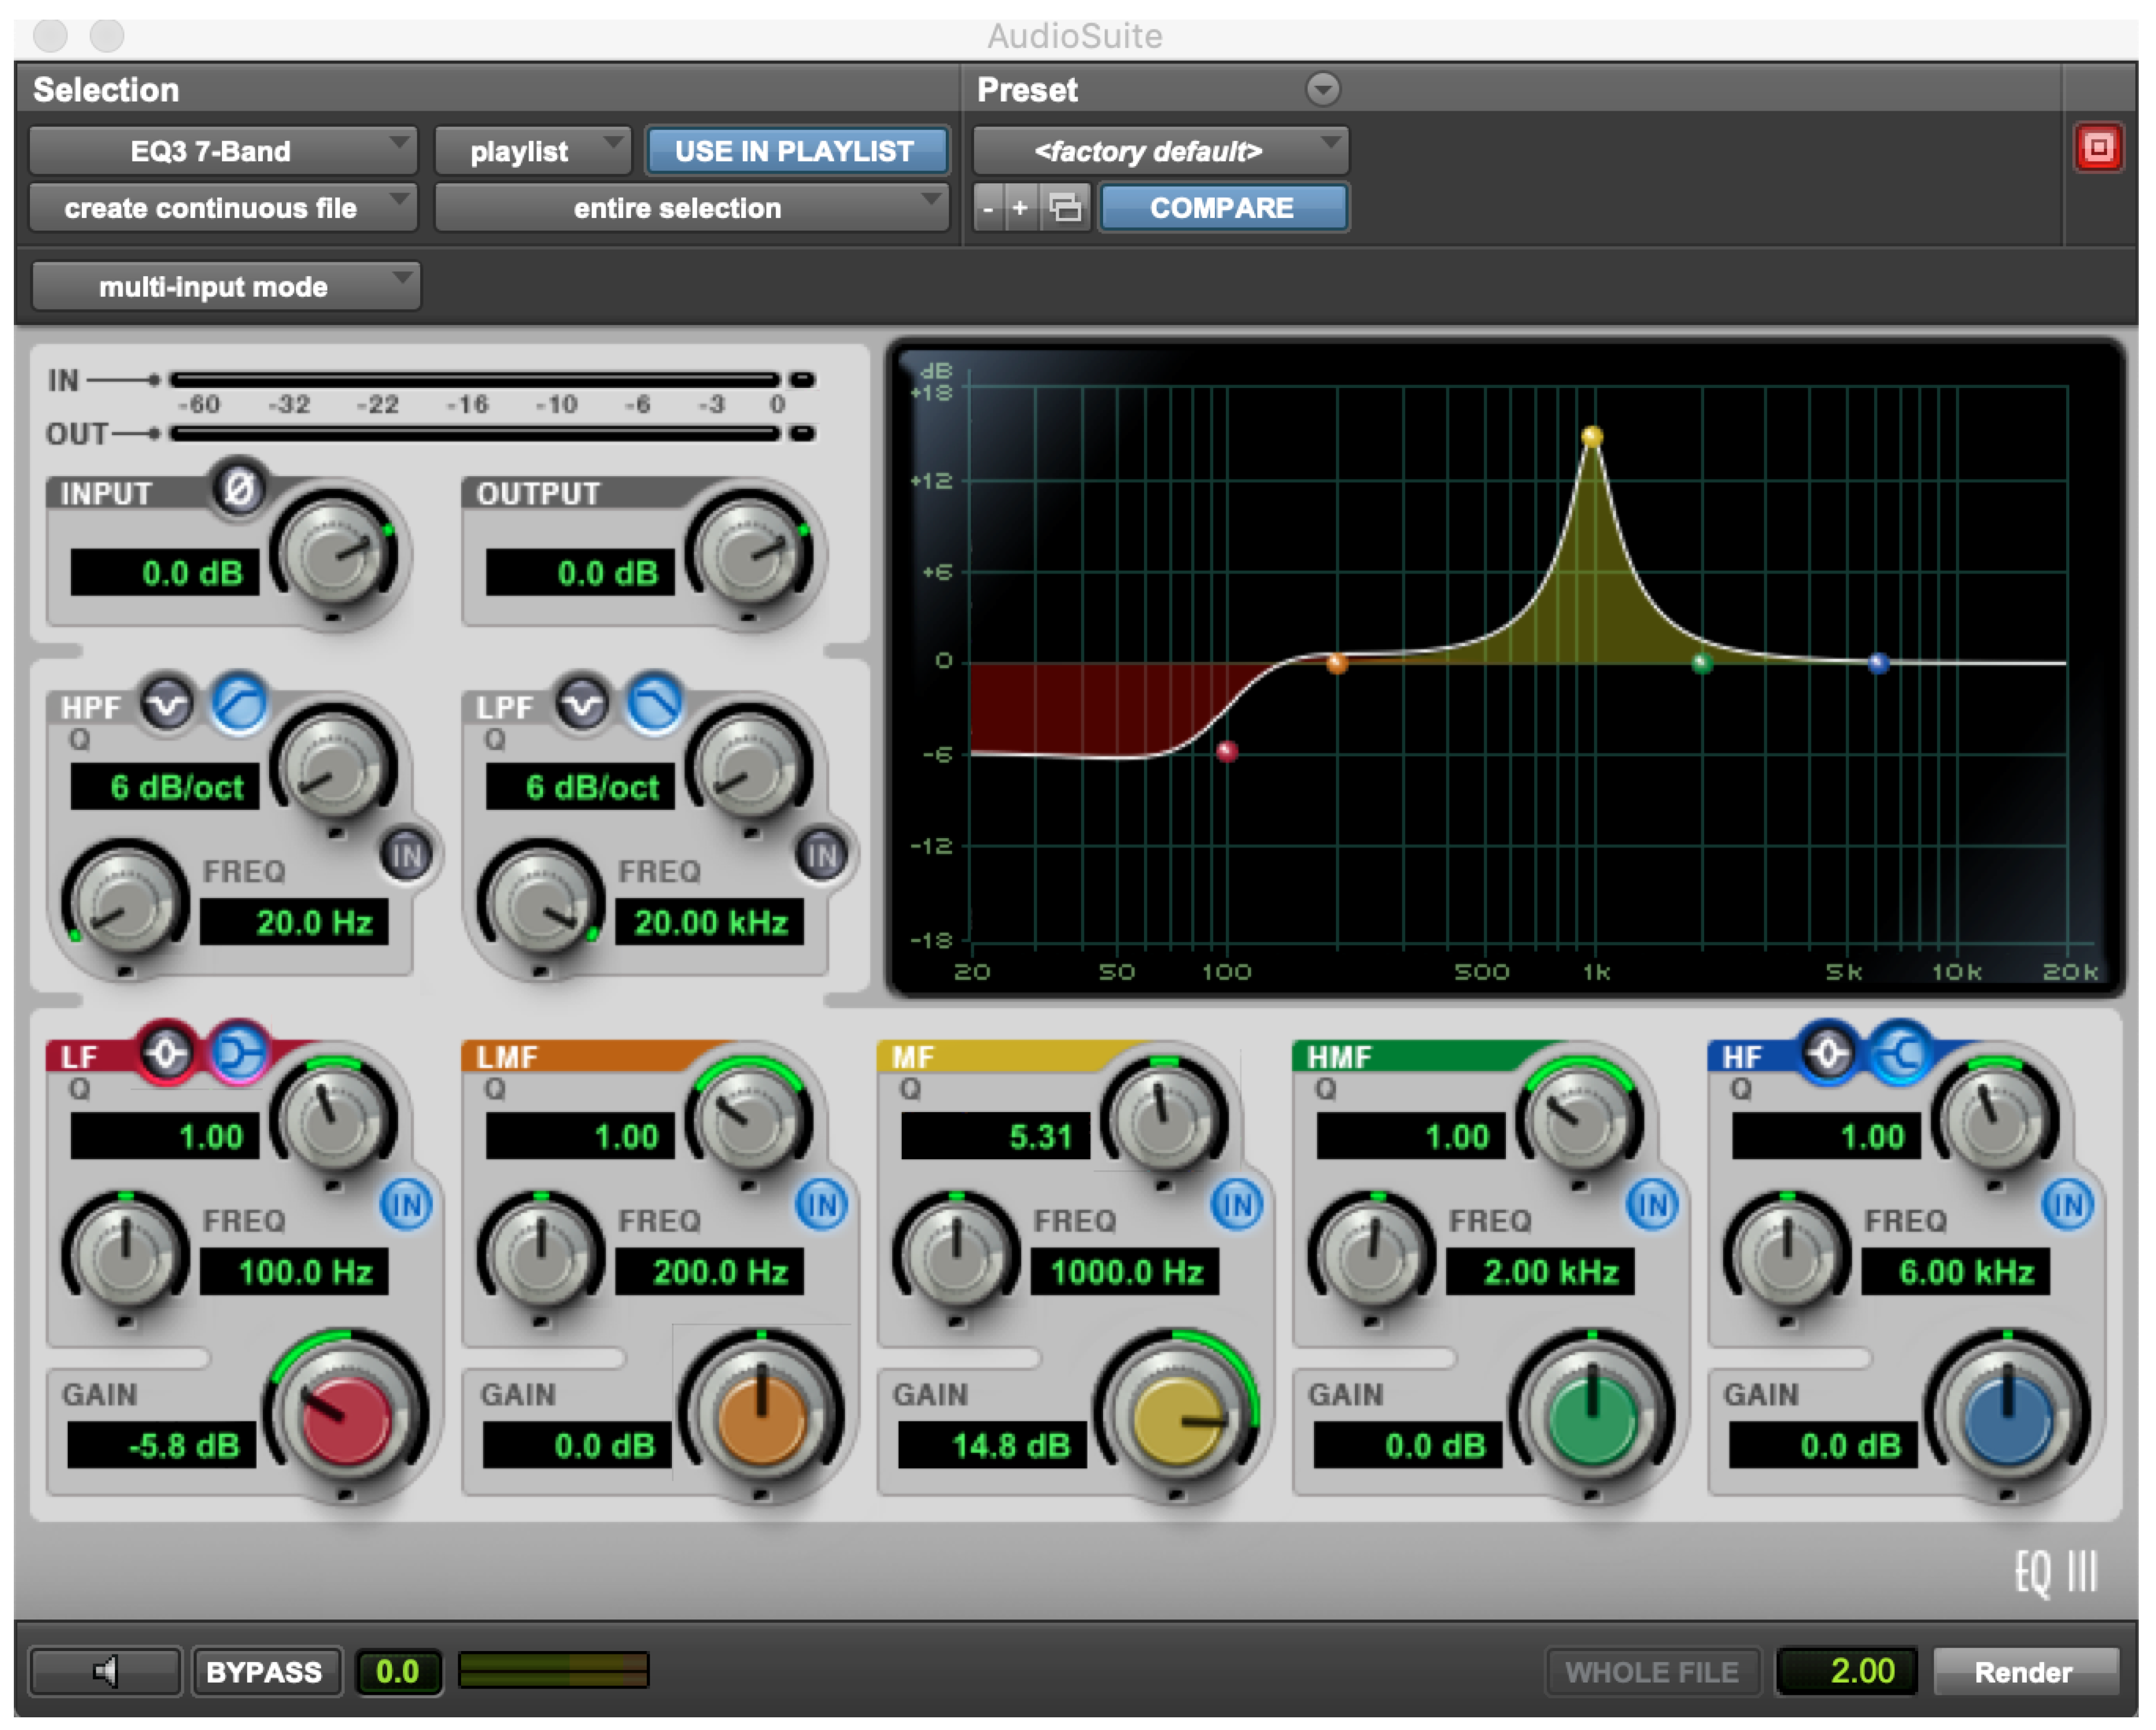Toggle the HF band IN button
2156x1730 pixels.
(x=2068, y=1205)
